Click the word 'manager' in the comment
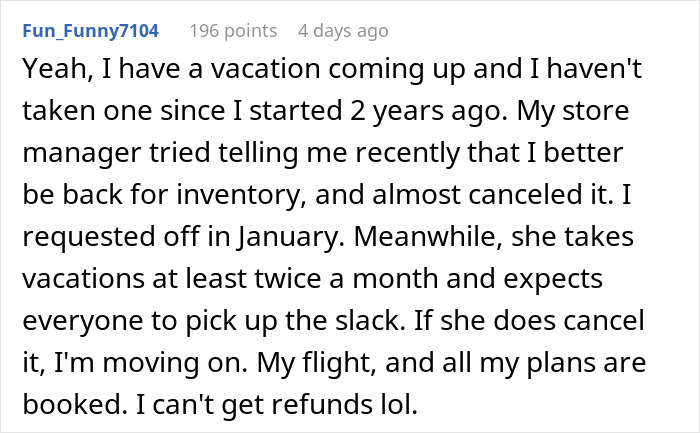 click(x=82, y=153)
